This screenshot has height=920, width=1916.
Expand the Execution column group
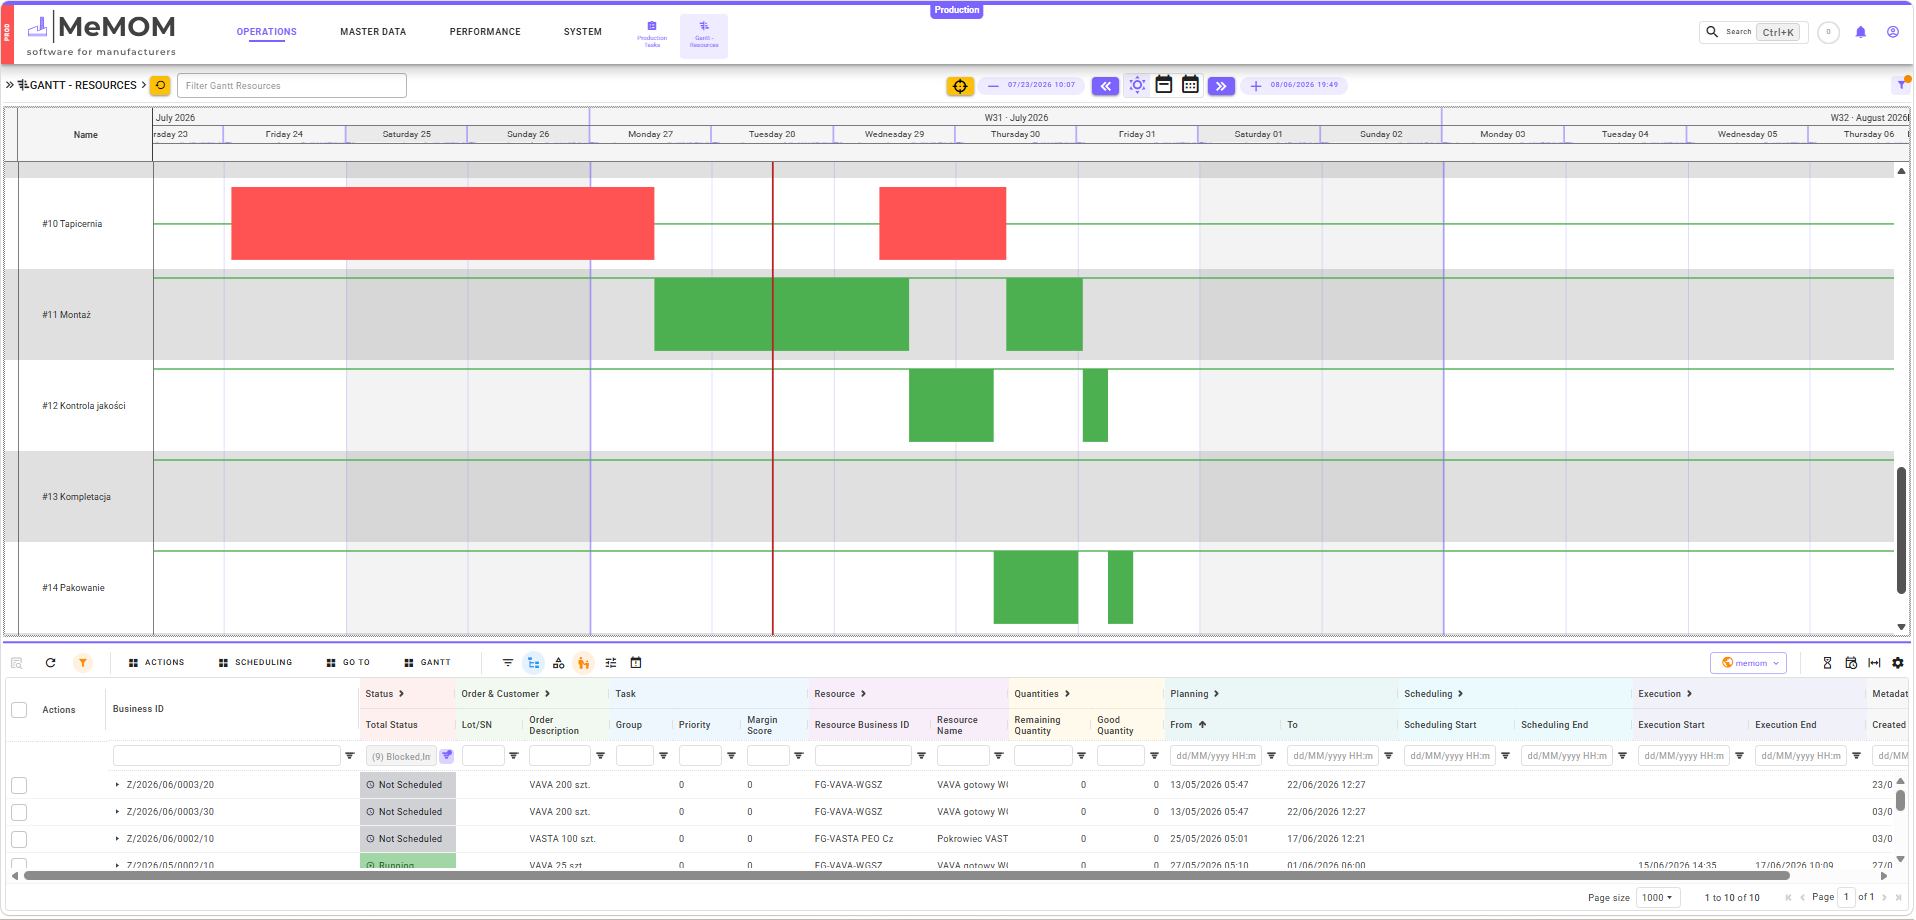(1689, 694)
